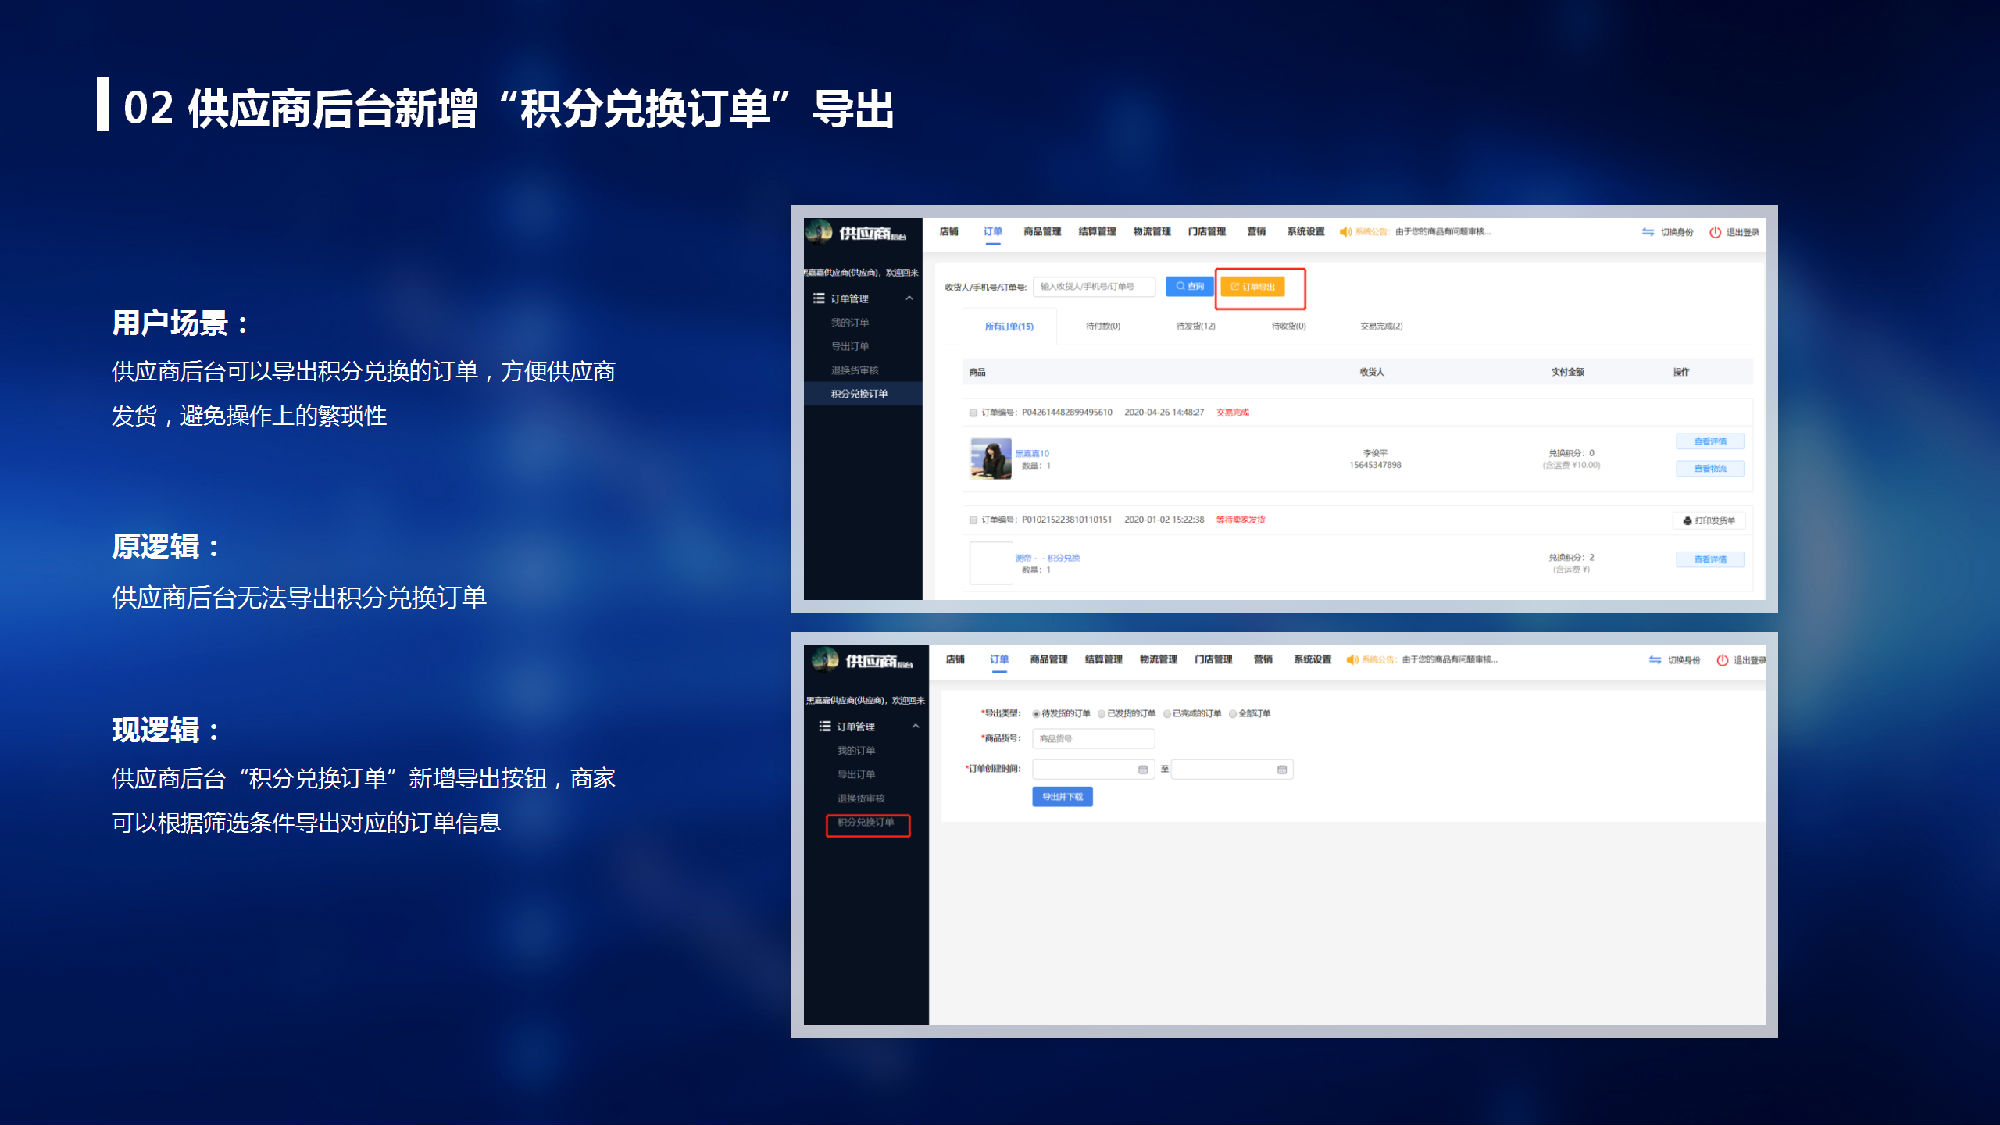Collapse 订单管理 chevron in lower sidebar
The image size is (2000, 1125).
915,726
